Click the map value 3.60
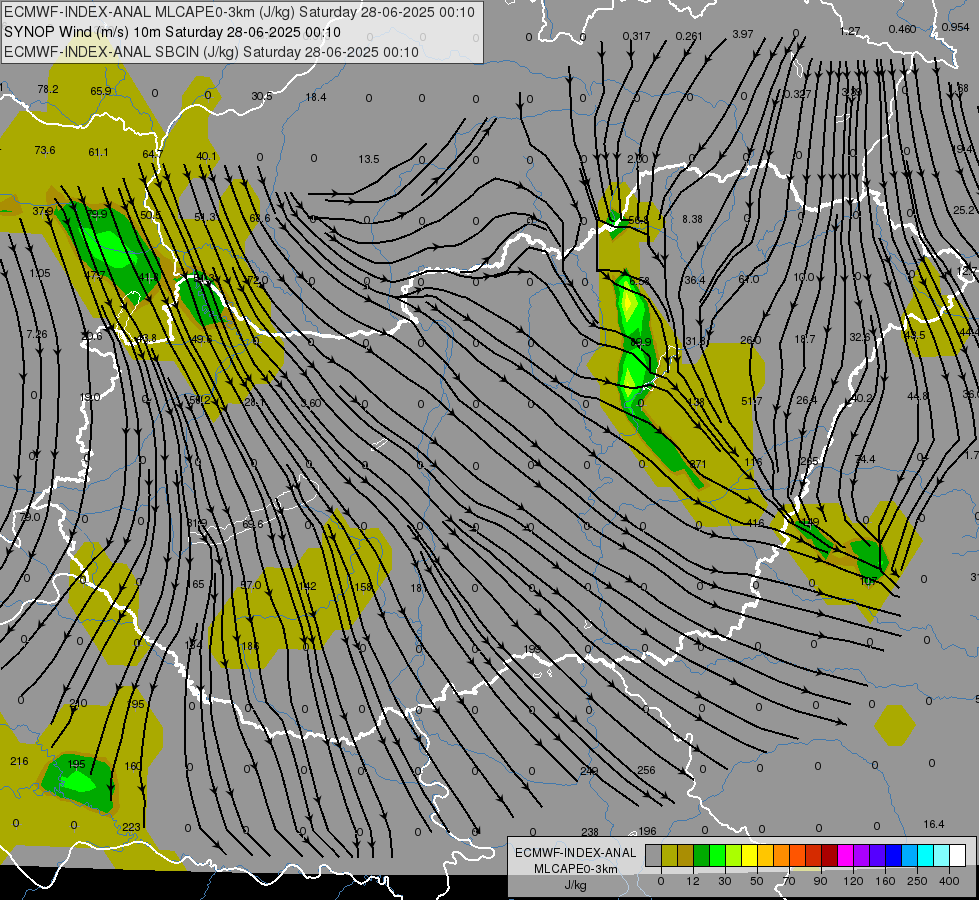Screen dimensions: 979x900 point(310,403)
